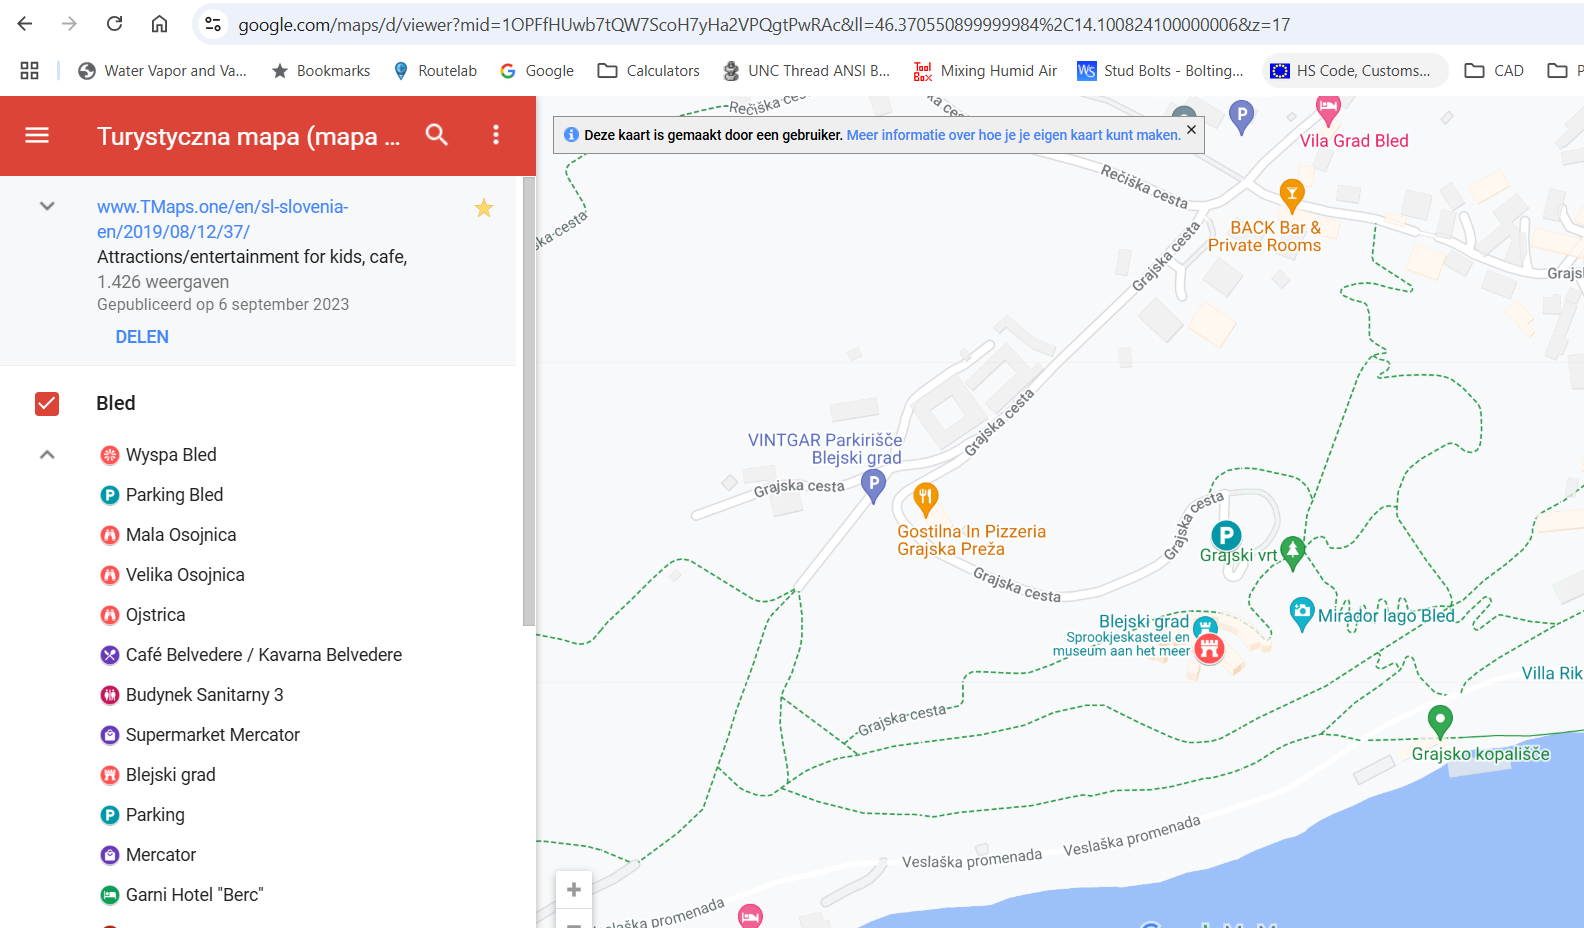Open the TMaps.one website link

click(x=222, y=219)
